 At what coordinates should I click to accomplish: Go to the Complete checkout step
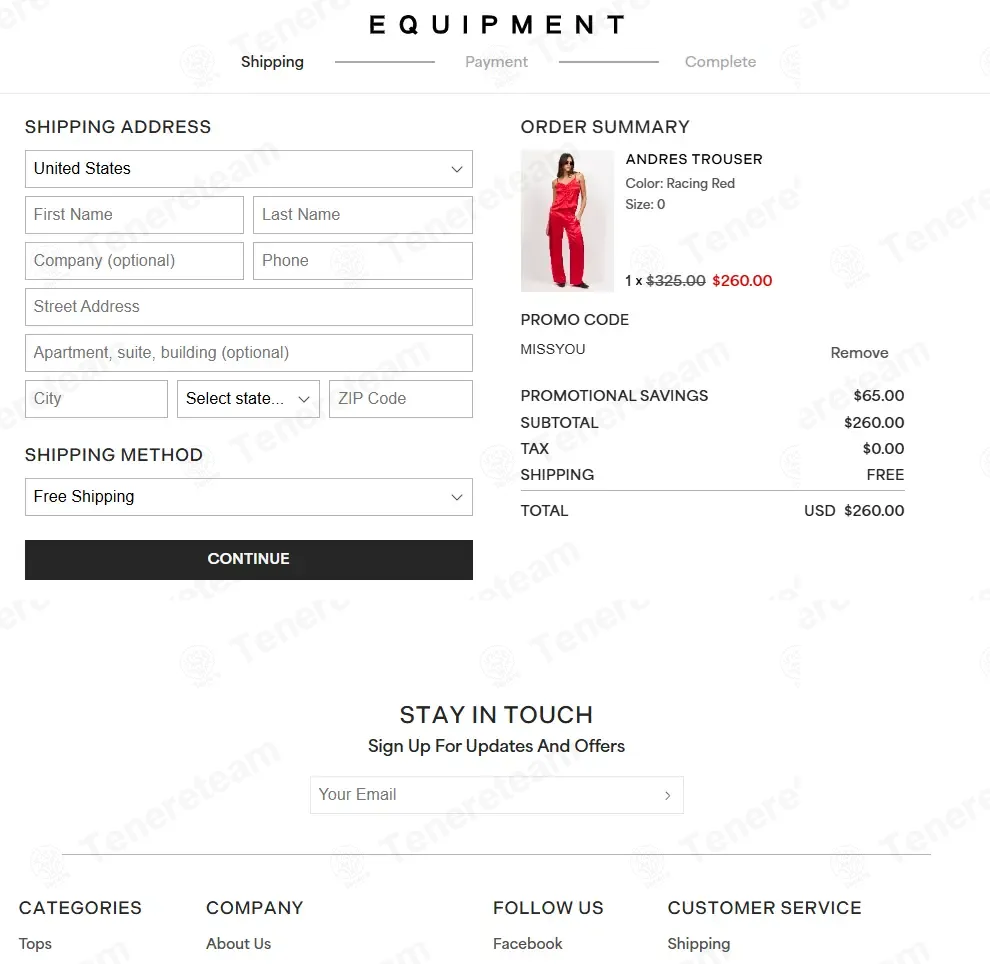720,62
